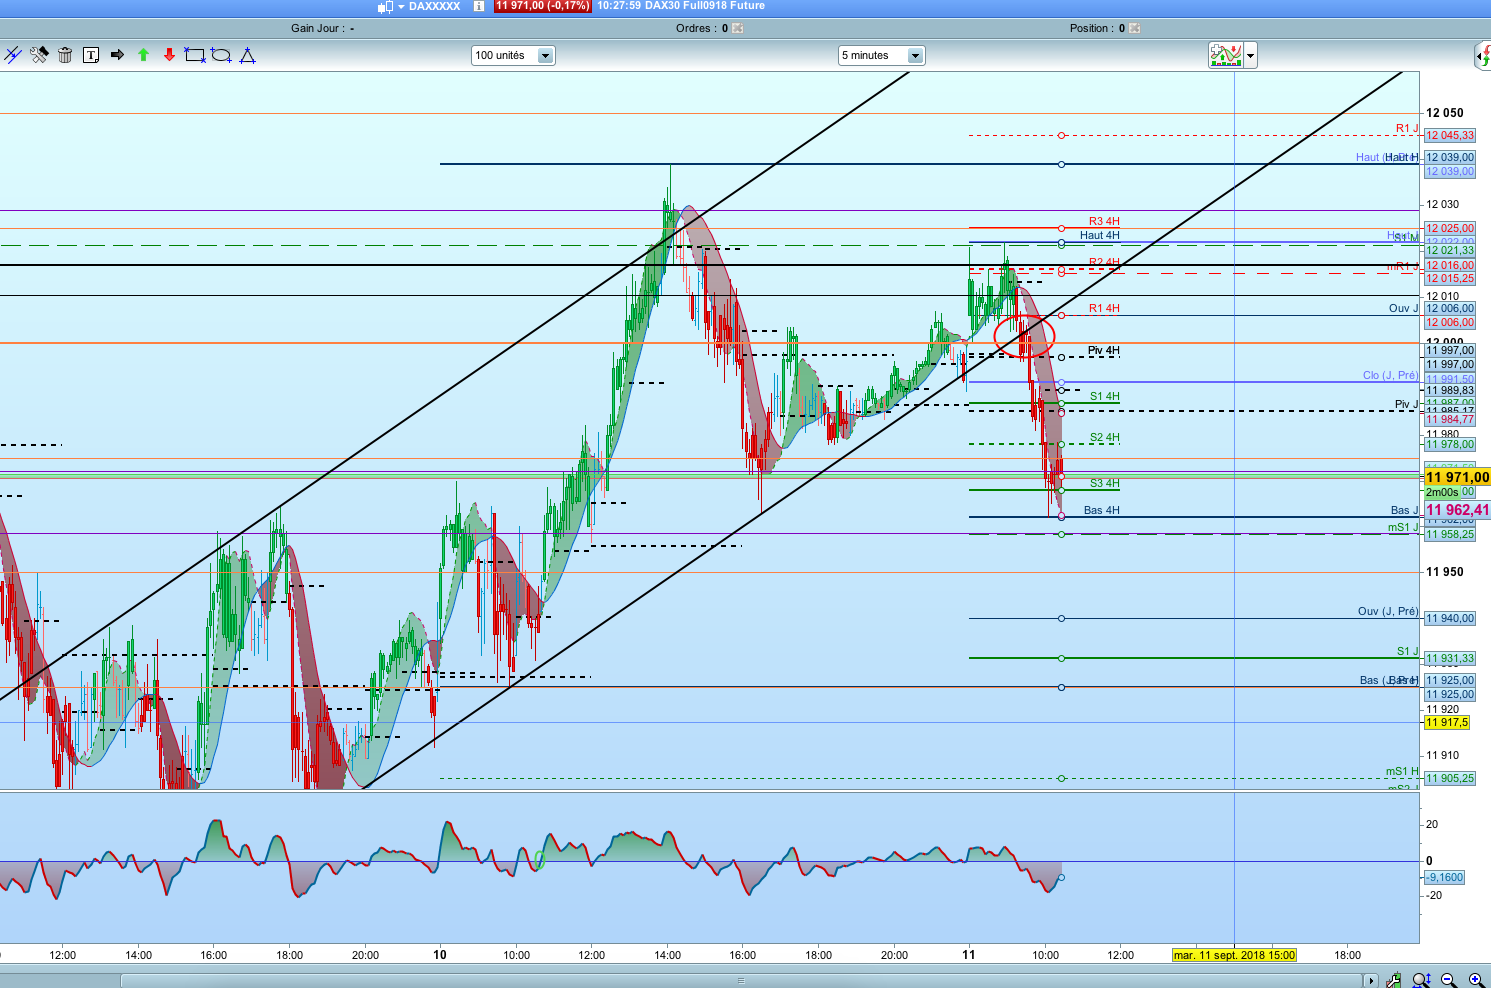Open the DAXXXXX instrument dropdown arrow

pos(402,6)
